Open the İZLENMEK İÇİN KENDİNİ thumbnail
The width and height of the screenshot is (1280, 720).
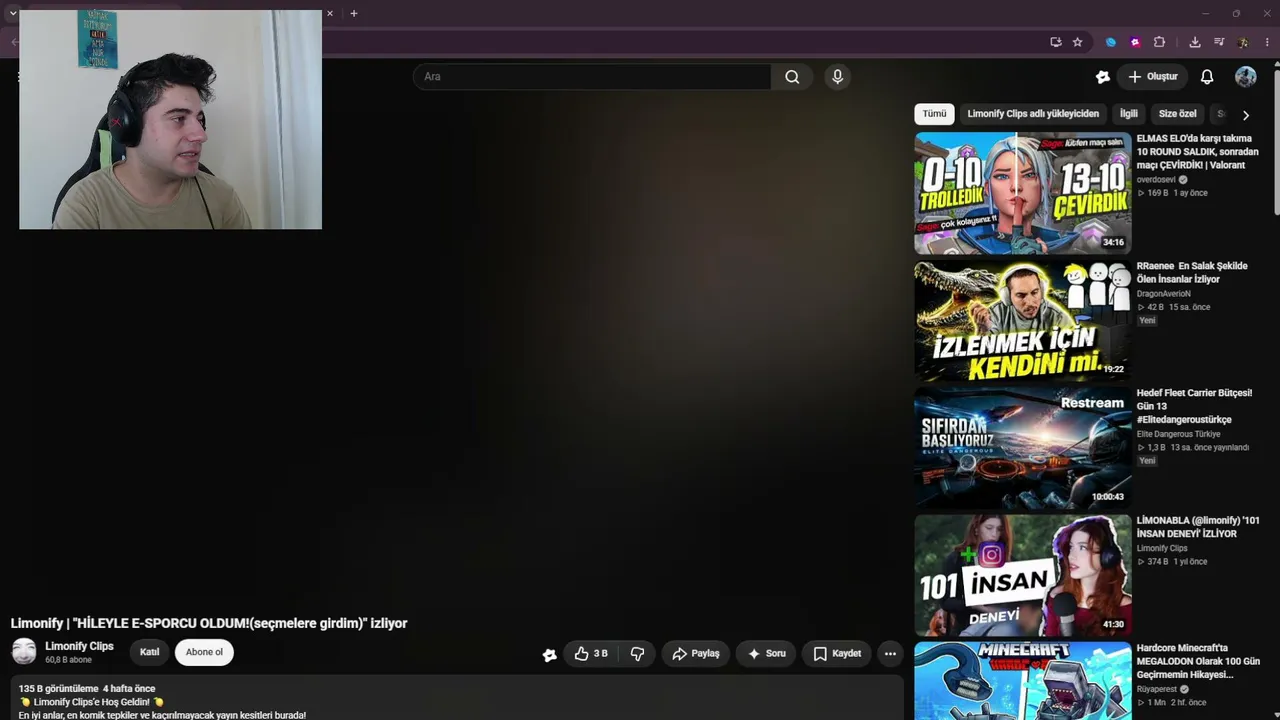(1022, 321)
